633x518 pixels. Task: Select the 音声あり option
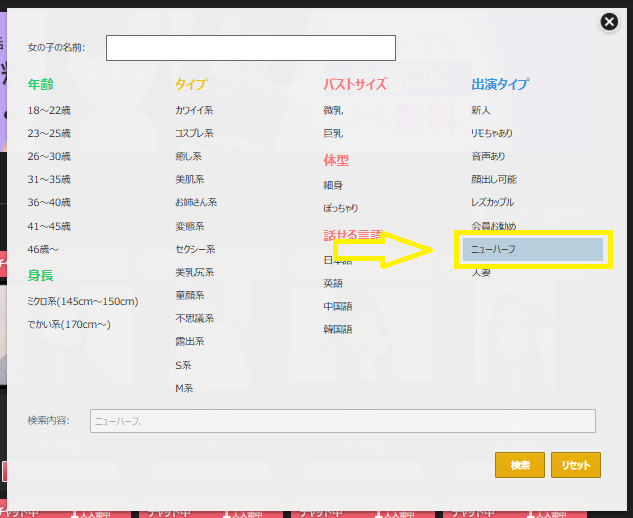489,156
